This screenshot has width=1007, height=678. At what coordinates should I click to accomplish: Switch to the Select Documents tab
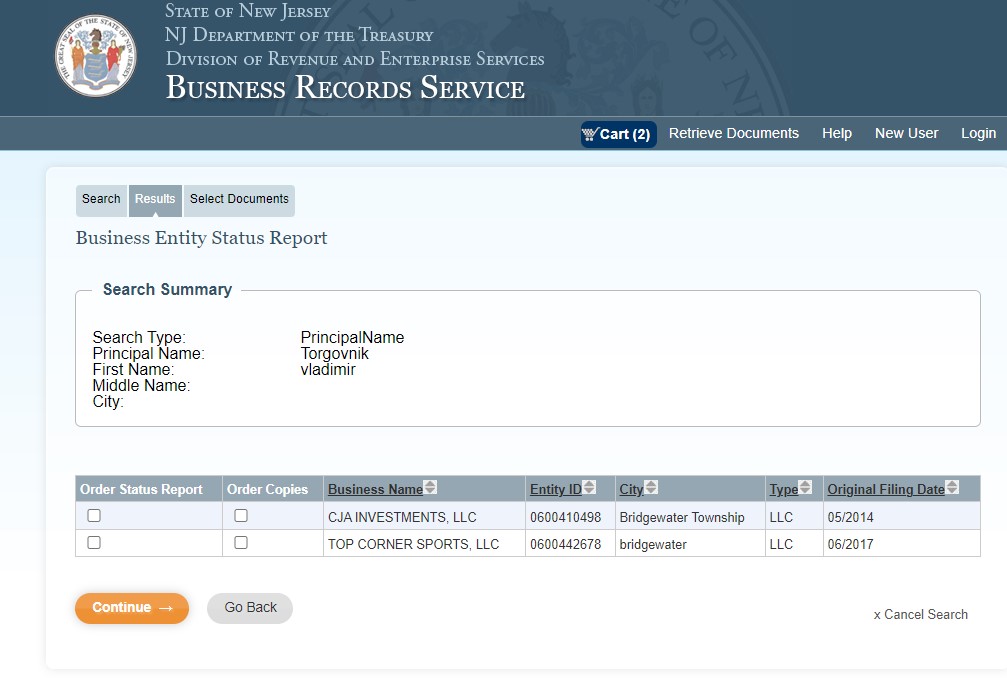[239, 199]
